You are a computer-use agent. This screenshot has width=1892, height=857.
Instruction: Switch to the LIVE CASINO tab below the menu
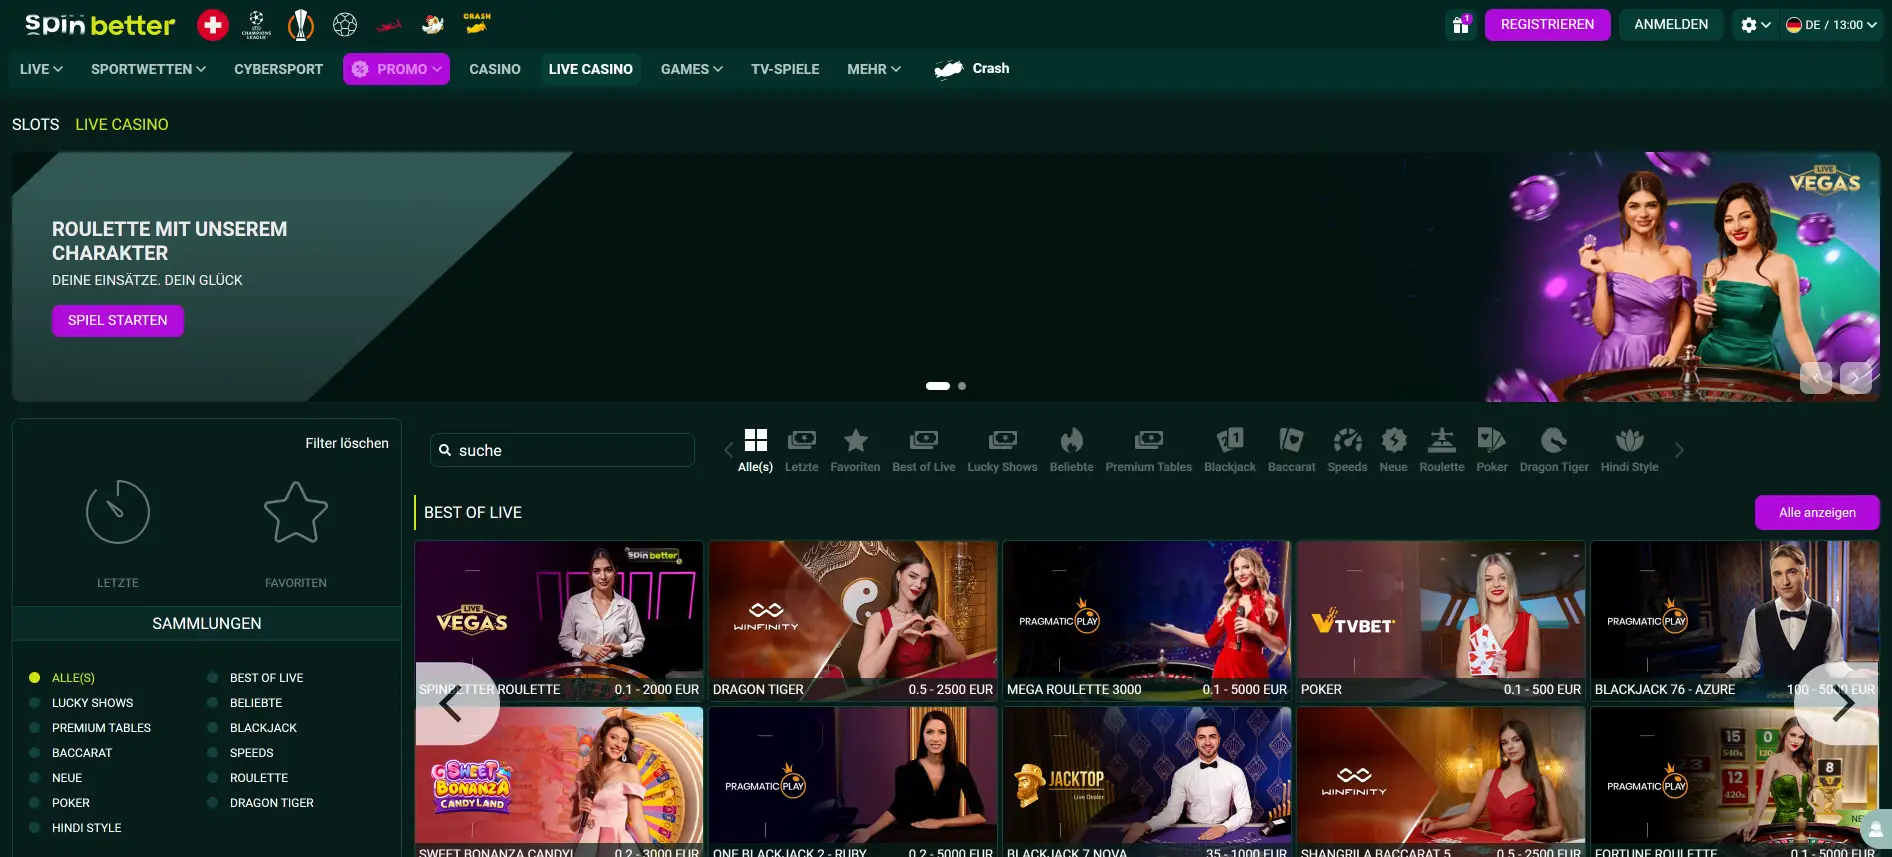[x=122, y=124]
